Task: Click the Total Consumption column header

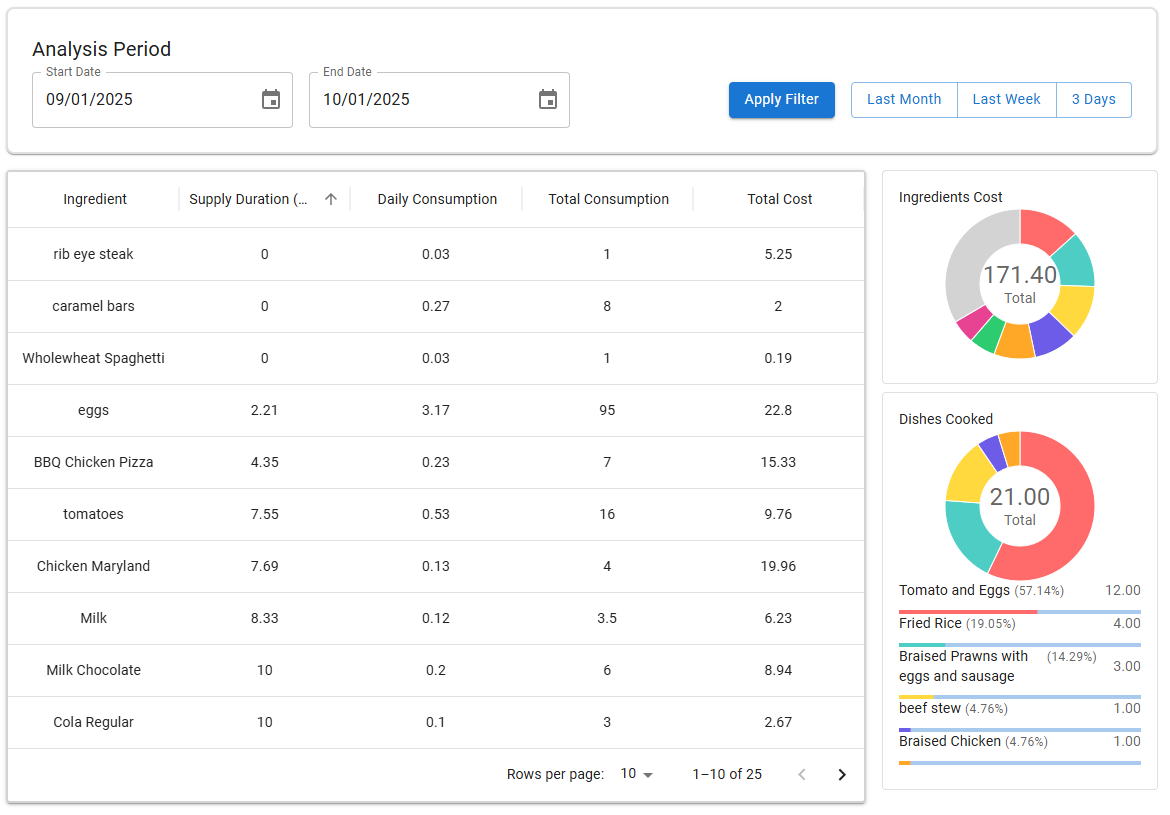Action: click(x=608, y=199)
